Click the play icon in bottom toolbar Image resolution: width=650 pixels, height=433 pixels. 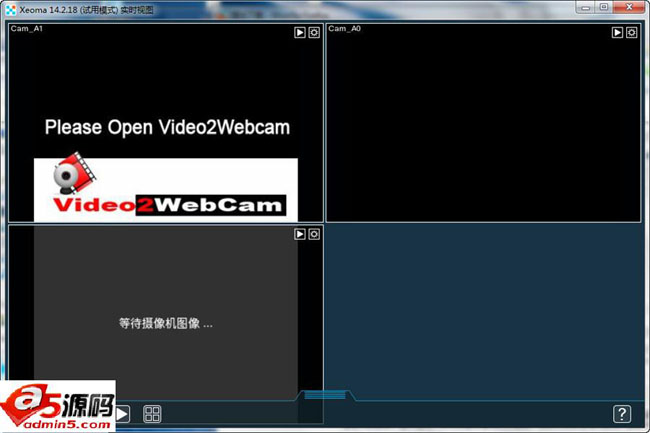point(123,414)
